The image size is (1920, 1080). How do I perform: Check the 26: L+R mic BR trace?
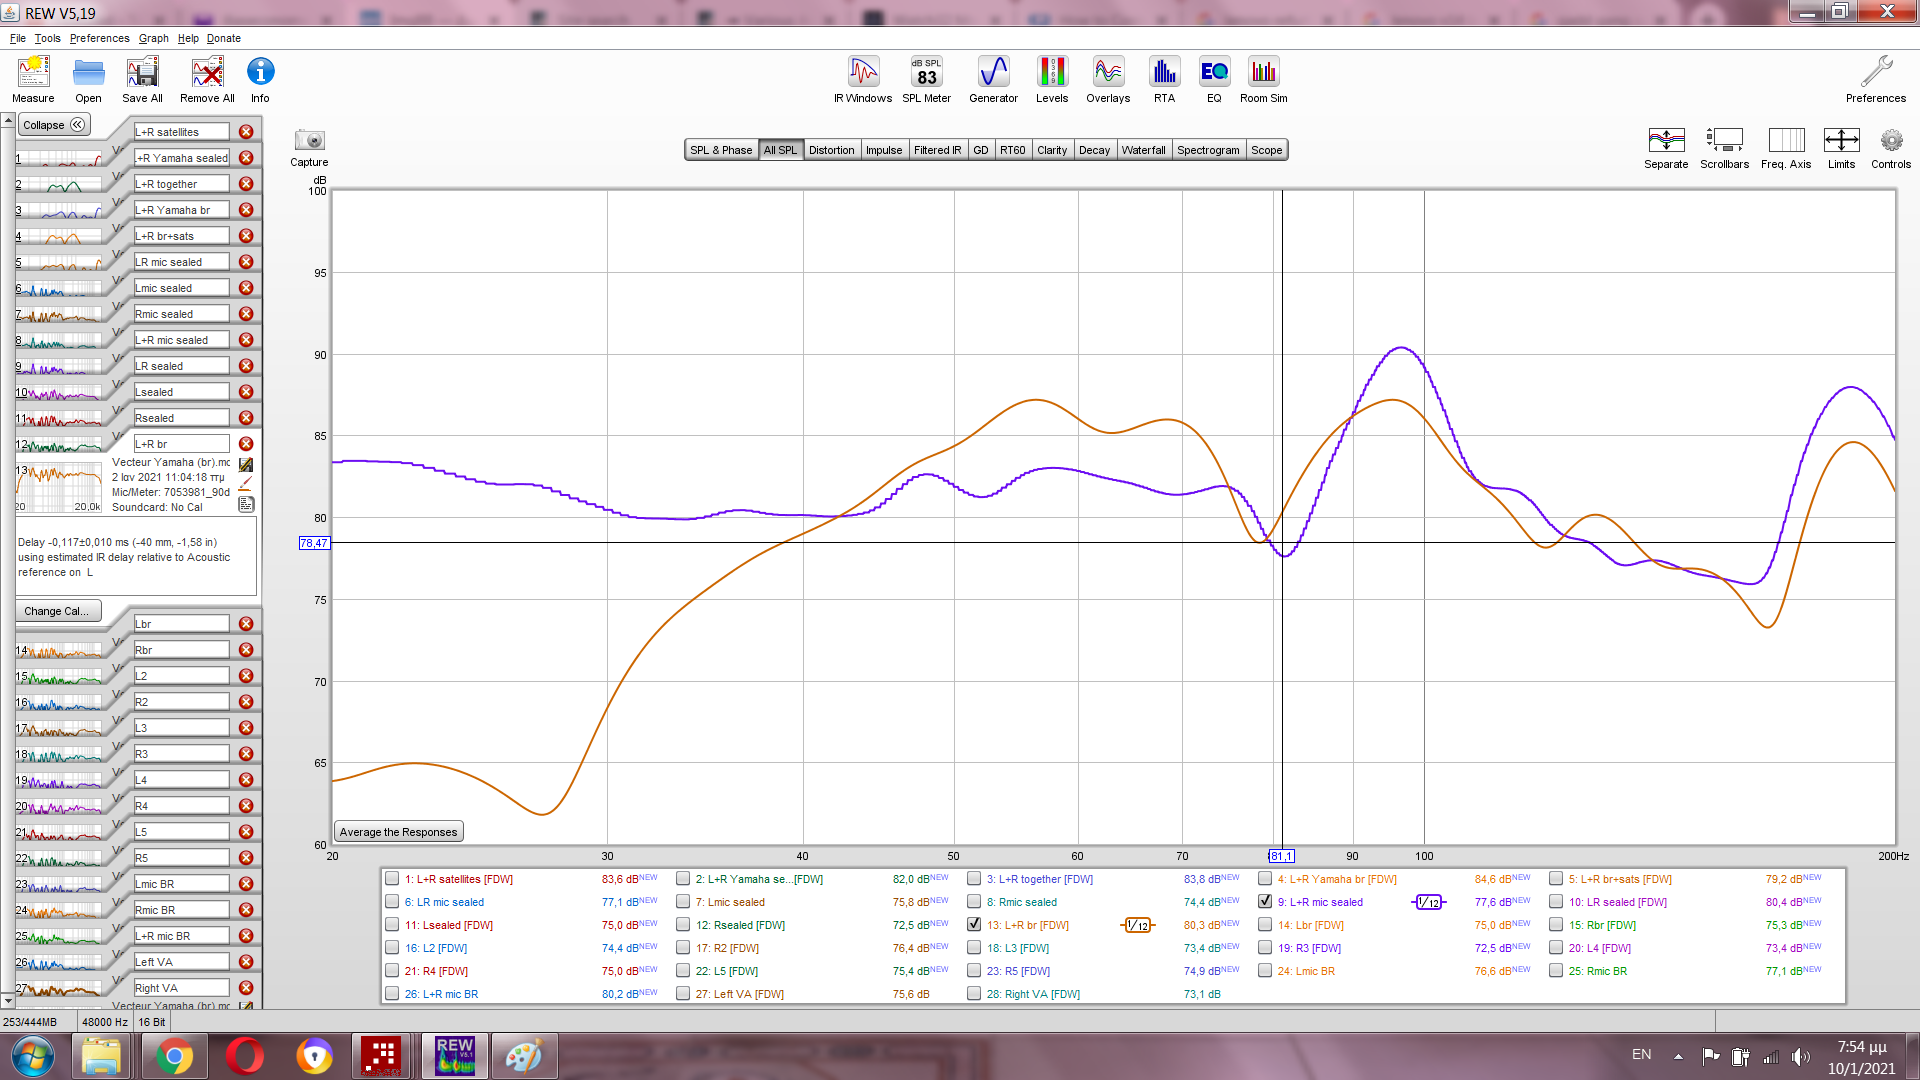[392, 994]
